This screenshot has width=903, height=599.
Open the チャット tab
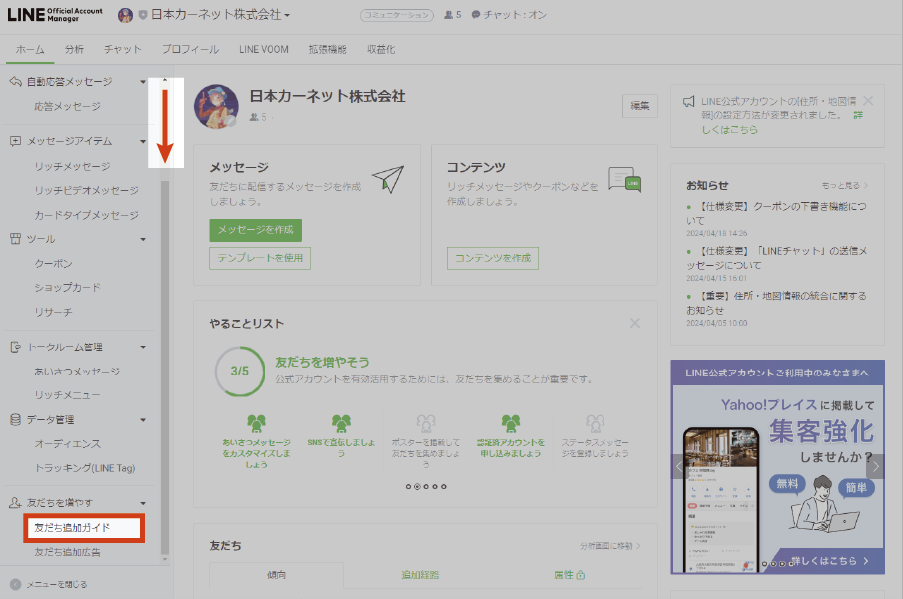(123, 50)
